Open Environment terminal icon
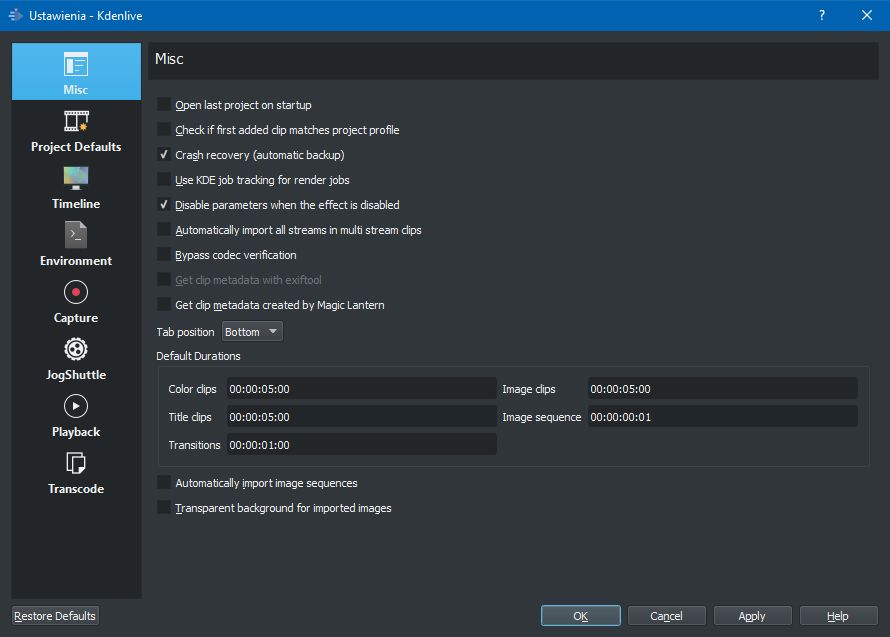This screenshot has height=637, width=890. 76,235
